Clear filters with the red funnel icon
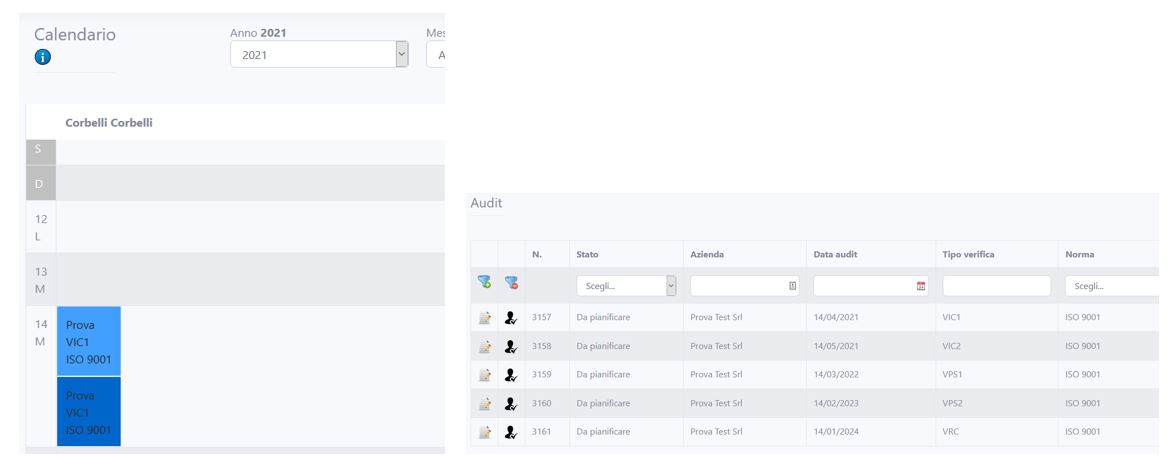1175x473 pixels. (x=511, y=283)
